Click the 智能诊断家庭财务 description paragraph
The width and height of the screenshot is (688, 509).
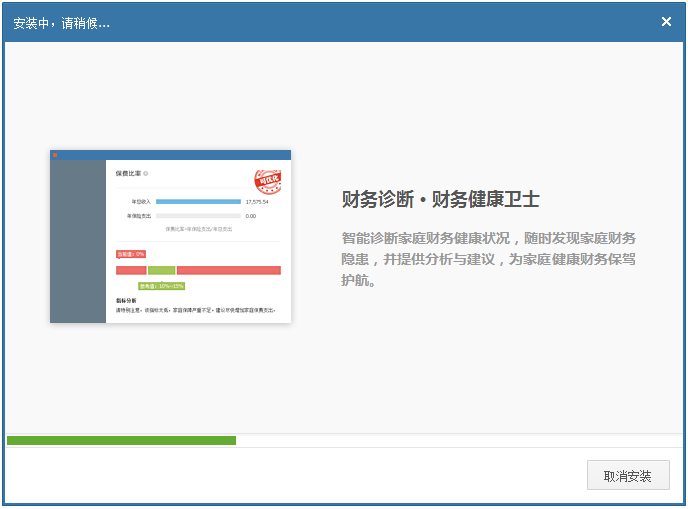[488, 259]
